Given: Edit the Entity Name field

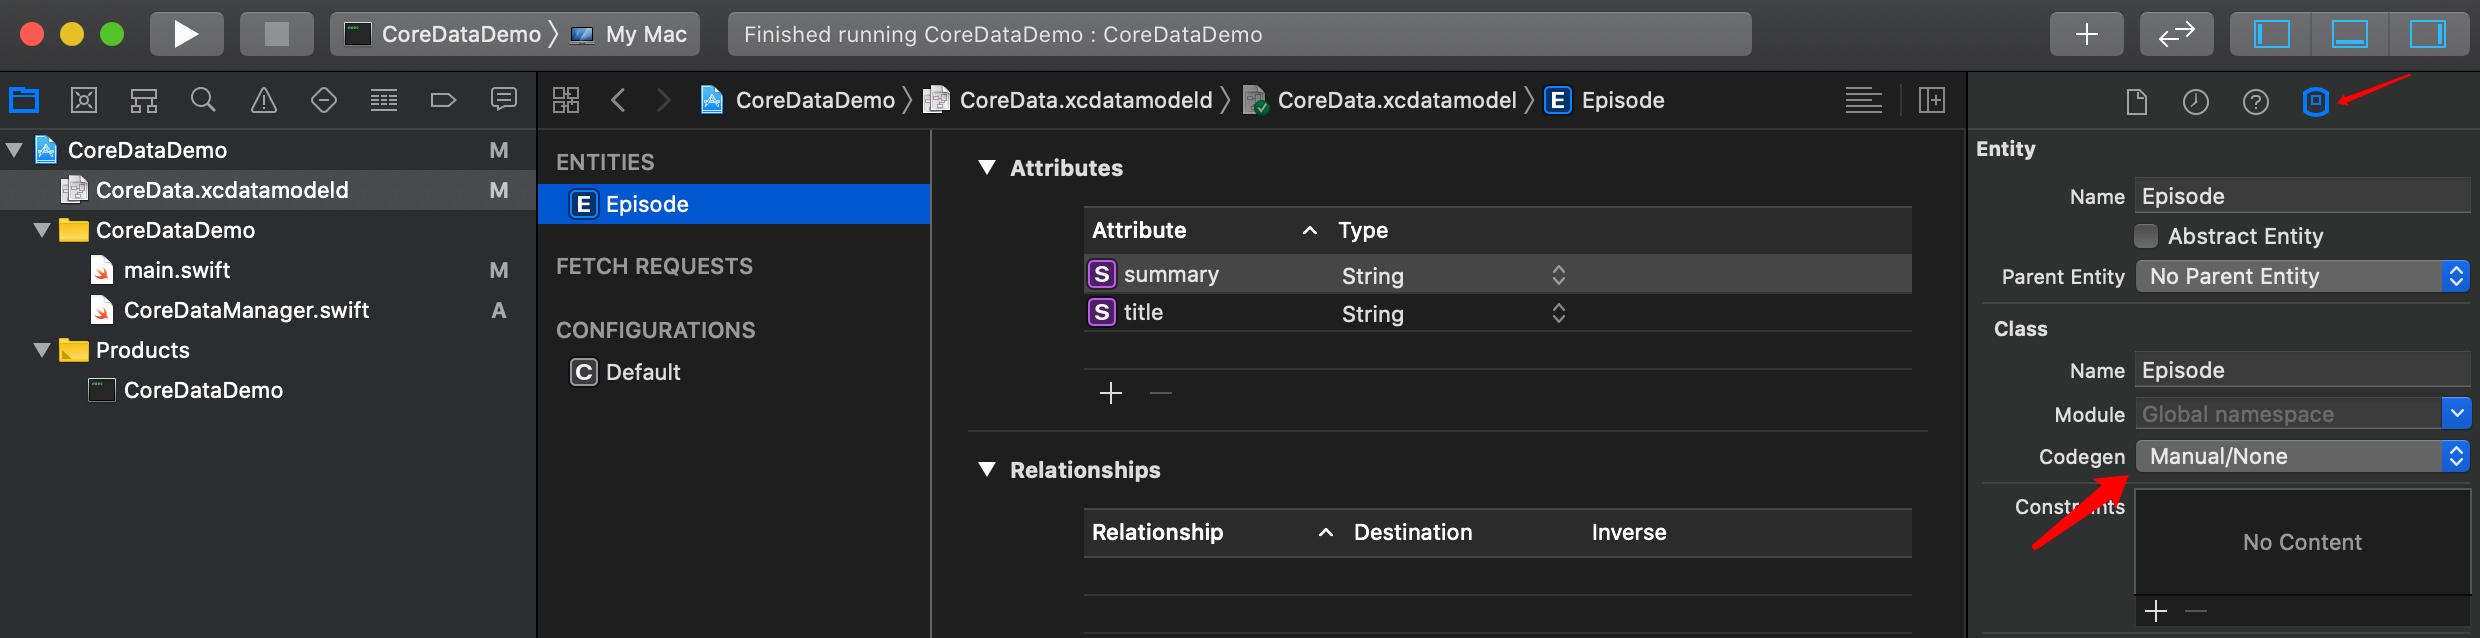Looking at the screenshot, I should (x=2303, y=196).
